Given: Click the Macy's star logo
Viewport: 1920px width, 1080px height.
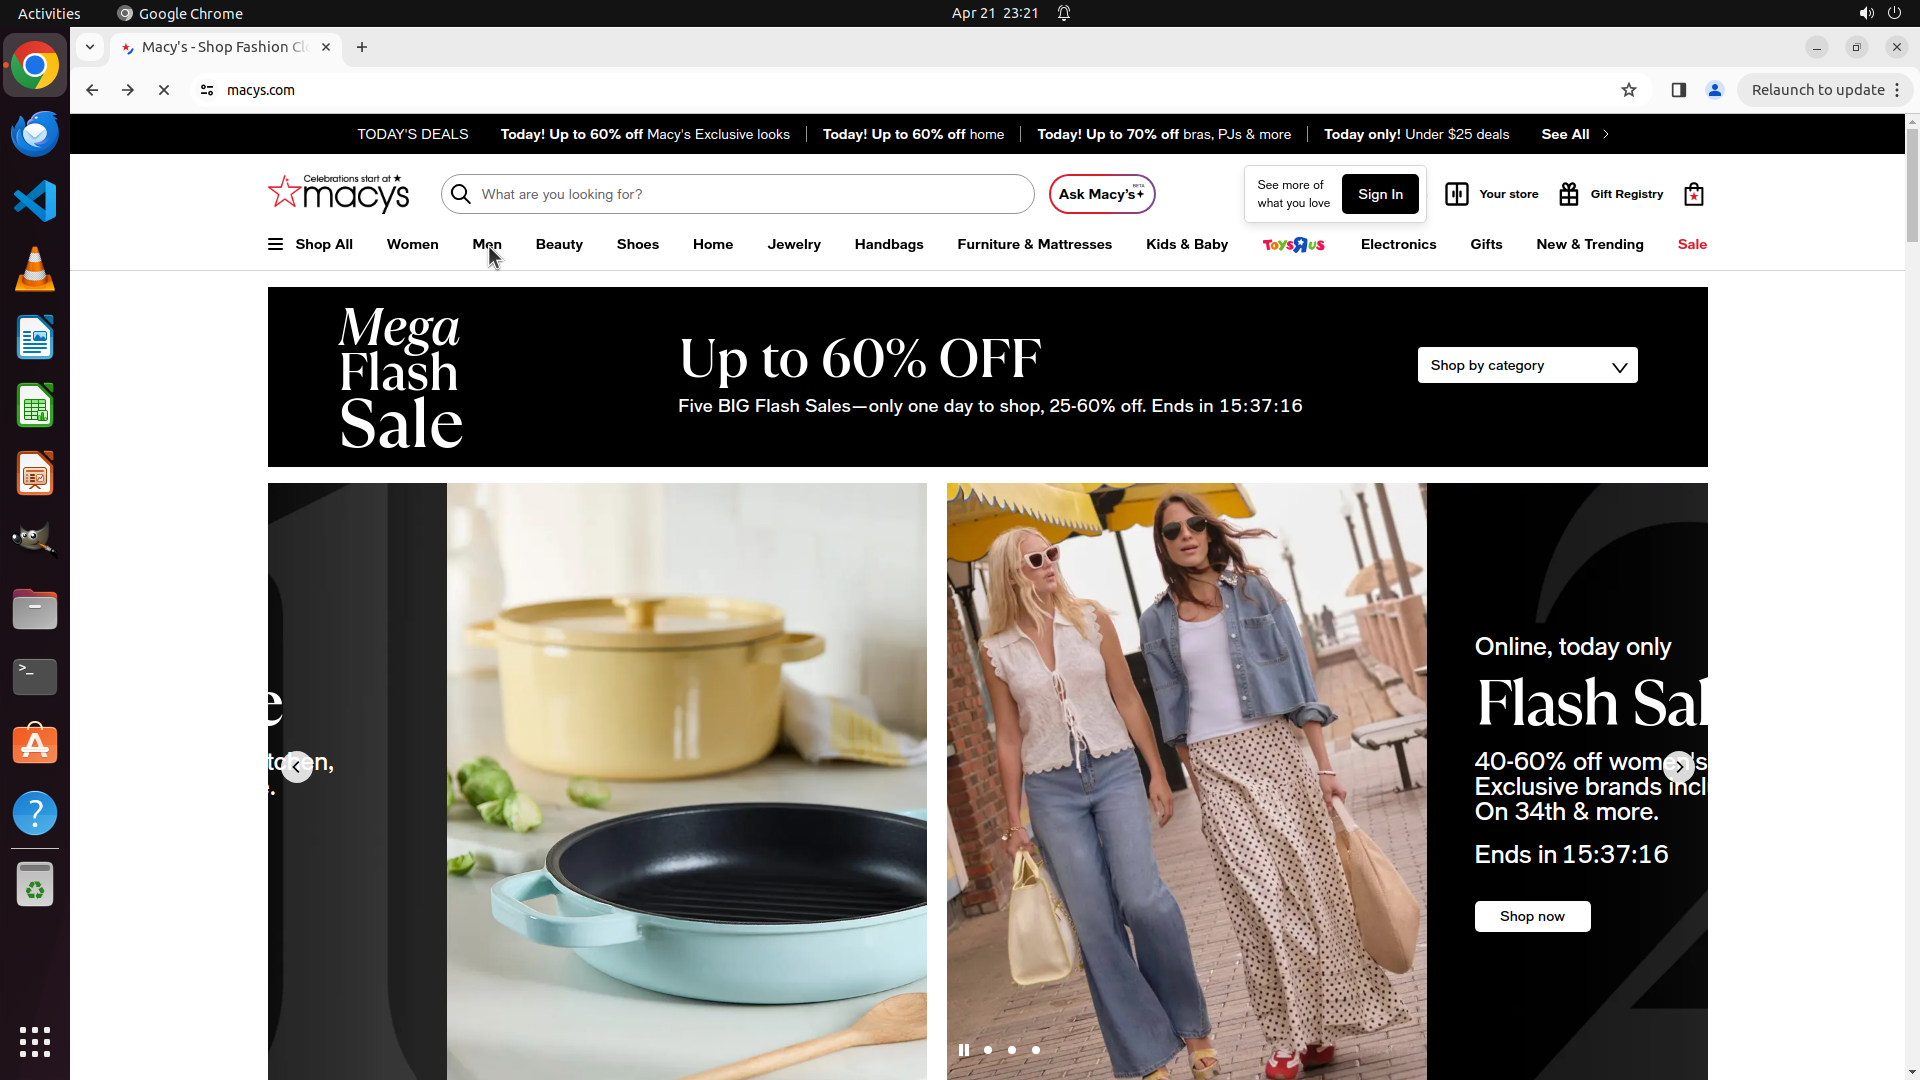Looking at the screenshot, I should click(285, 192).
